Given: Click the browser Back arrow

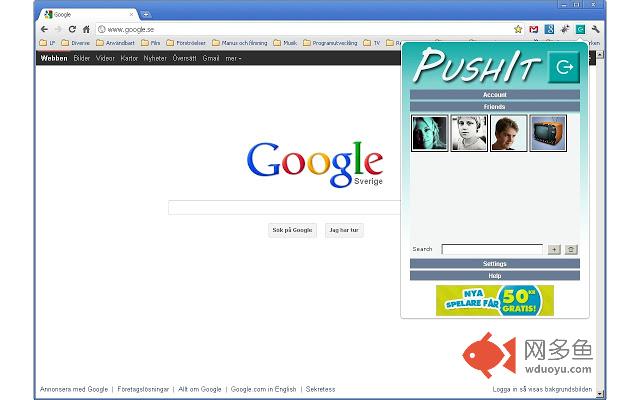Looking at the screenshot, I should [44, 29].
